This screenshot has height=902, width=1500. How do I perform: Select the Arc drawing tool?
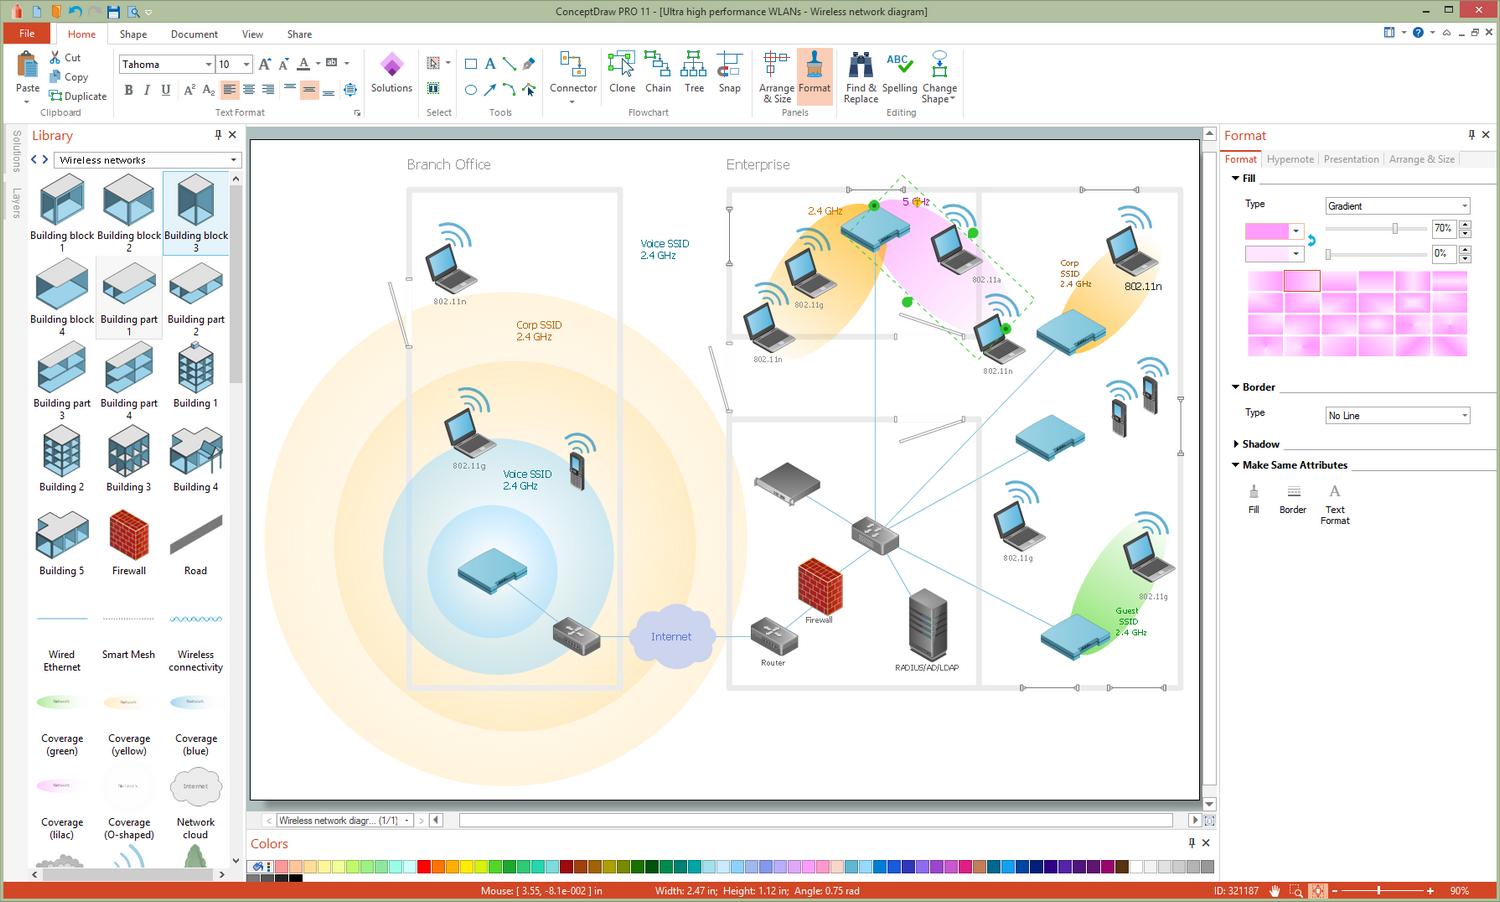[509, 90]
